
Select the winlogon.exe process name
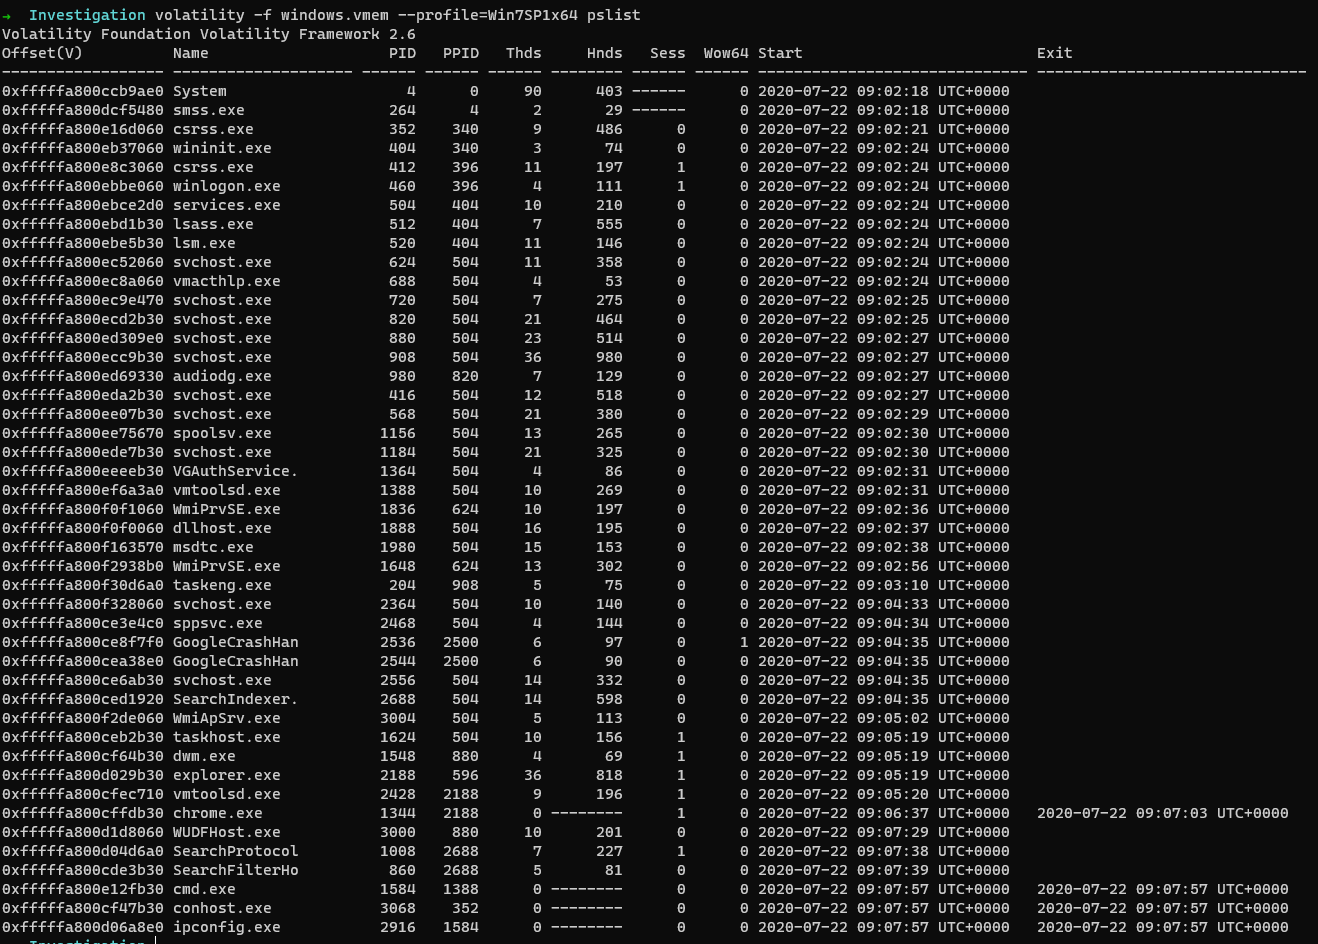226,186
